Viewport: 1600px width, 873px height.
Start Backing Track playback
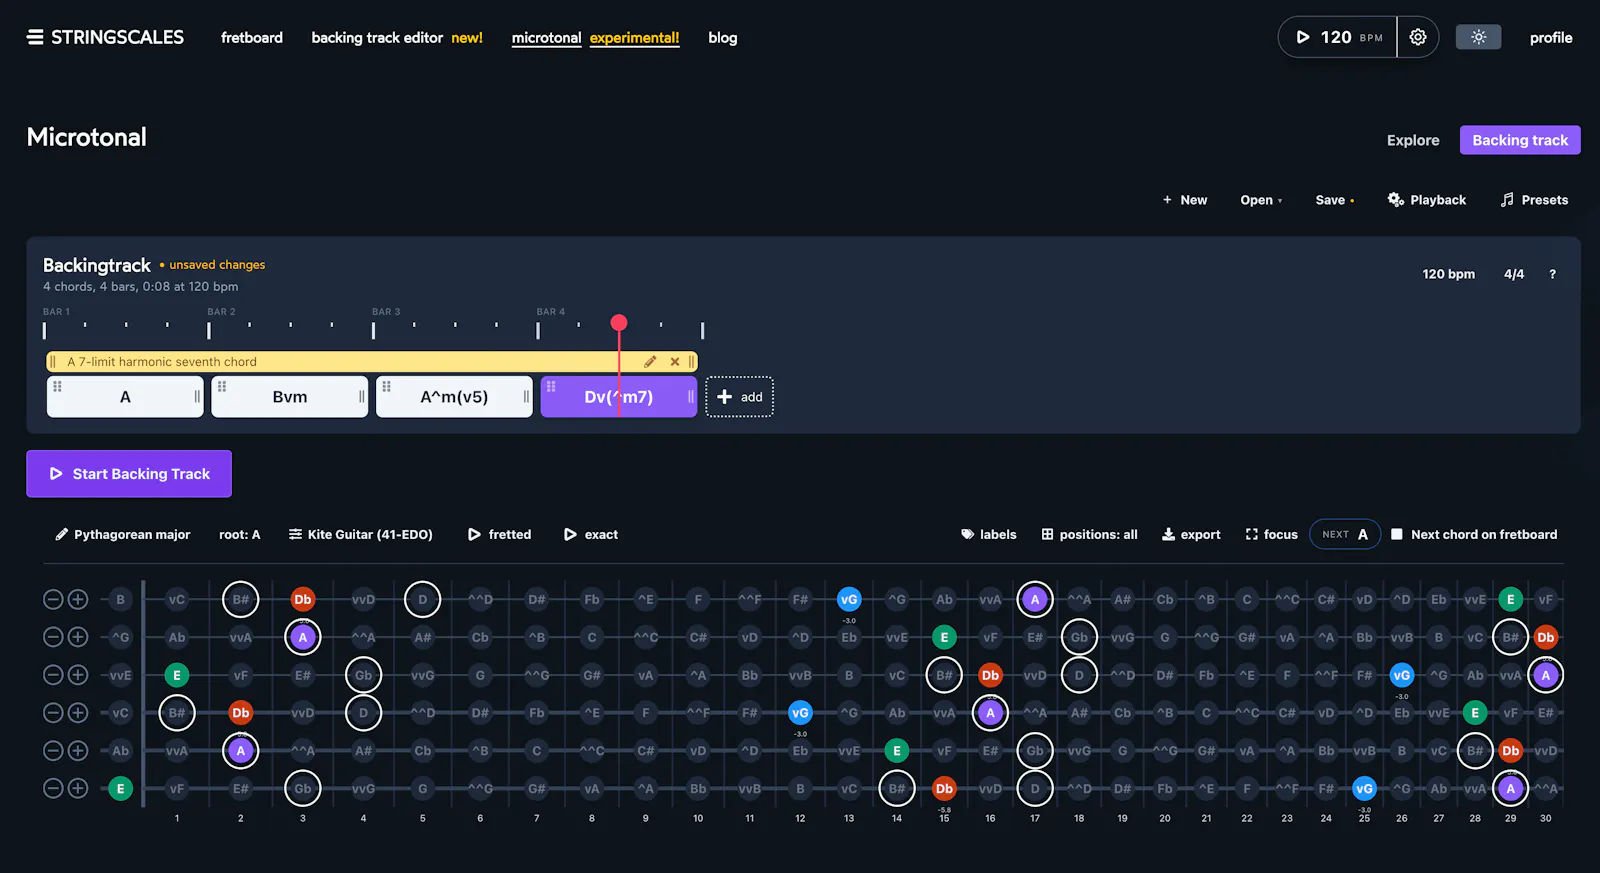[x=129, y=474]
